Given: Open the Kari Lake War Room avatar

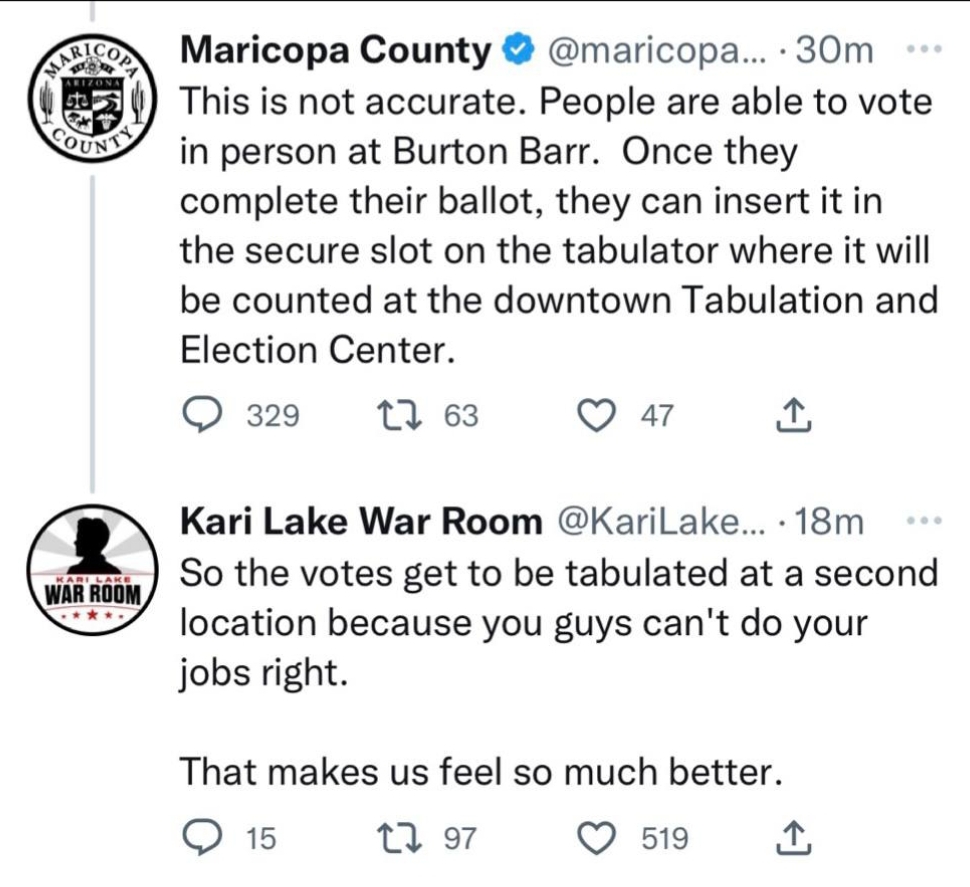Looking at the screenshot, I should 93,570.
